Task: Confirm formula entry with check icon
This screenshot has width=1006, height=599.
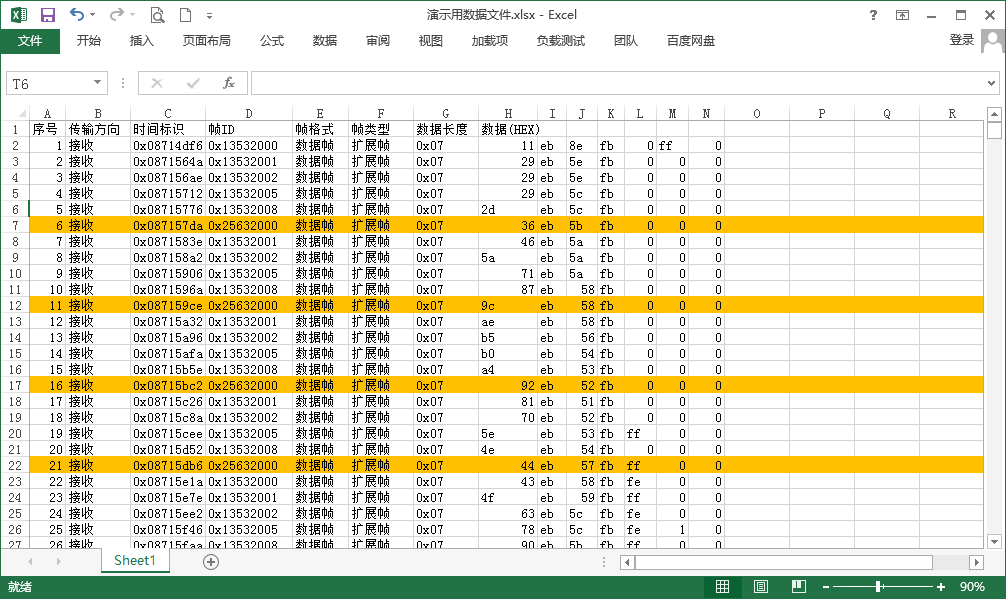Action: pyautogui.click(x=193, y=83)
